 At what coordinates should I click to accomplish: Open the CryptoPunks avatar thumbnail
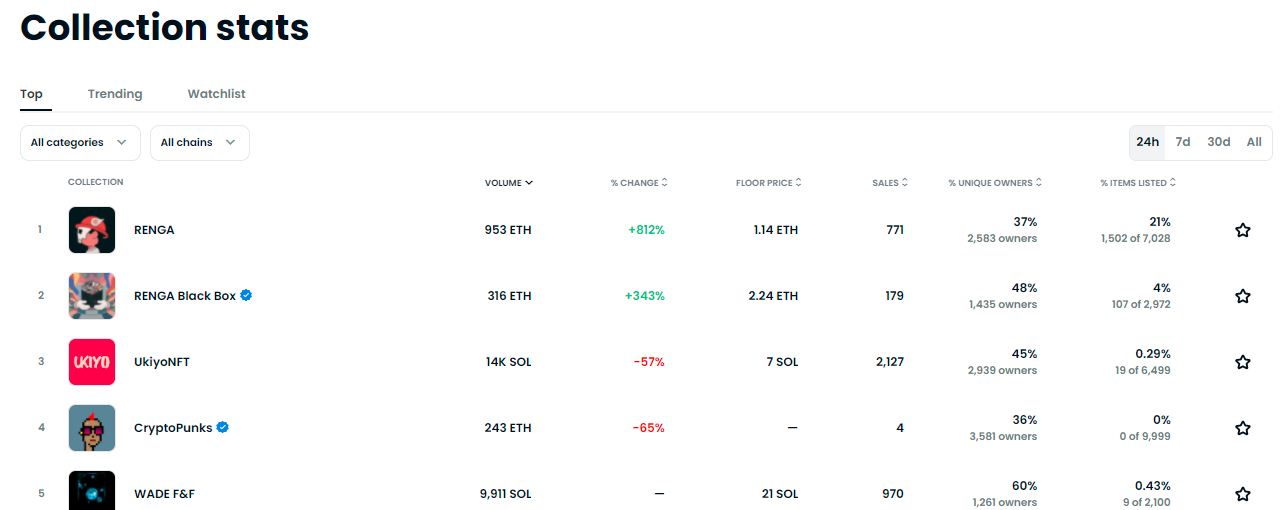92,428
